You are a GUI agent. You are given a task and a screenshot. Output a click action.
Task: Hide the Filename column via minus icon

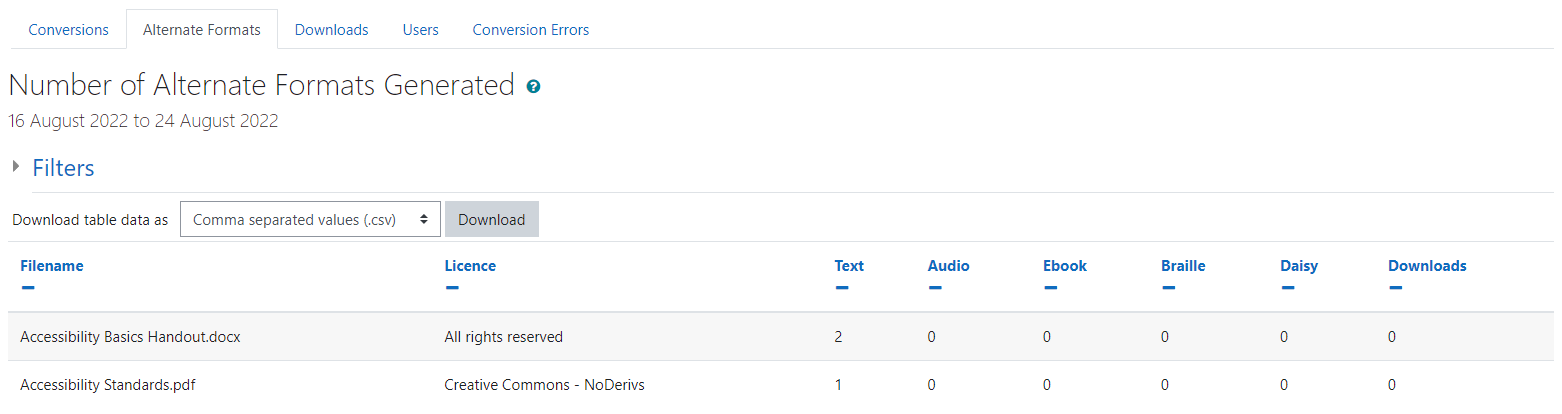click(x=28, y=288)
